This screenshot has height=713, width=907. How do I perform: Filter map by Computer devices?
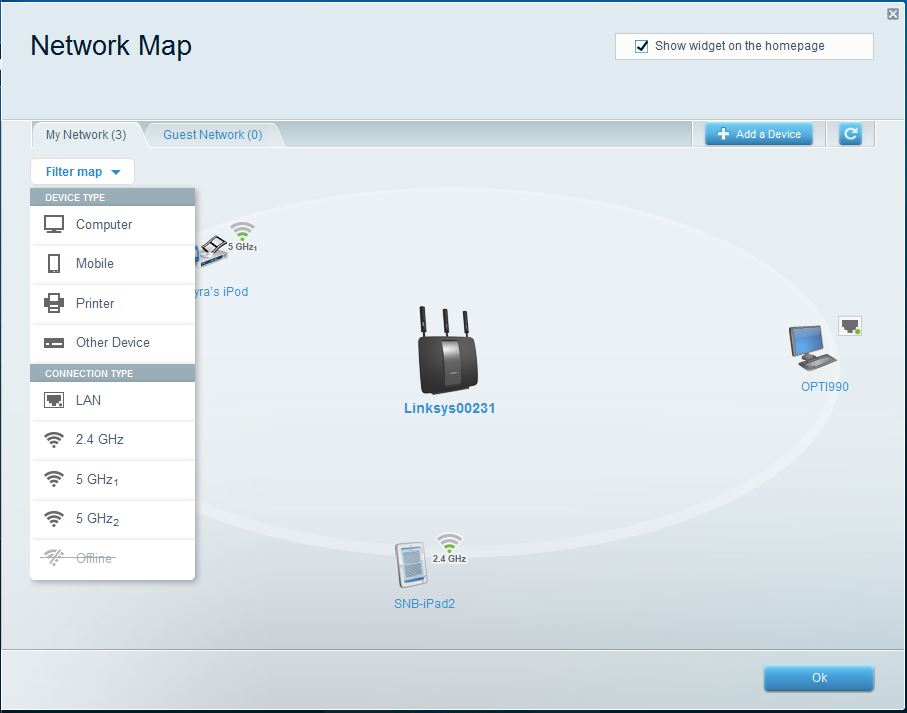click(x=112, y=225)
